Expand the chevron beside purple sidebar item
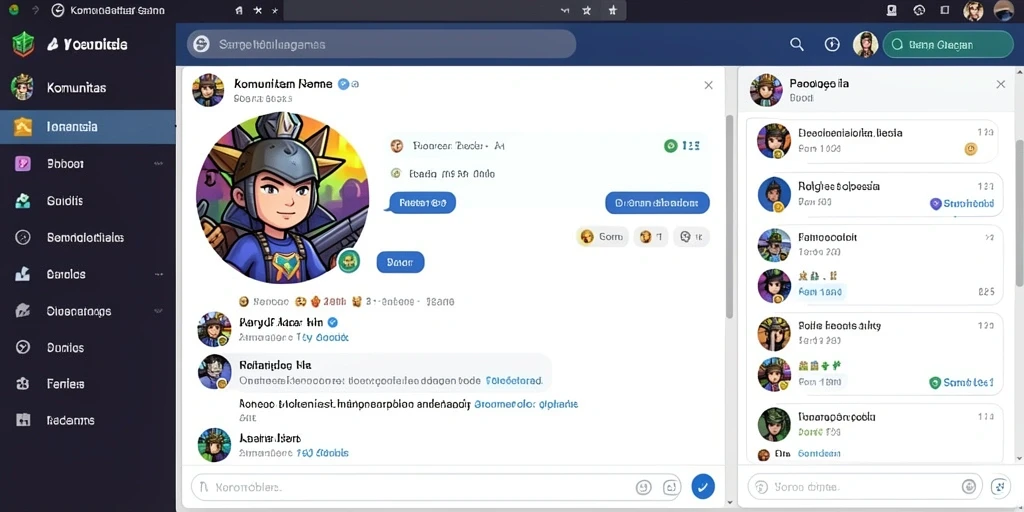 click(158, 163)
